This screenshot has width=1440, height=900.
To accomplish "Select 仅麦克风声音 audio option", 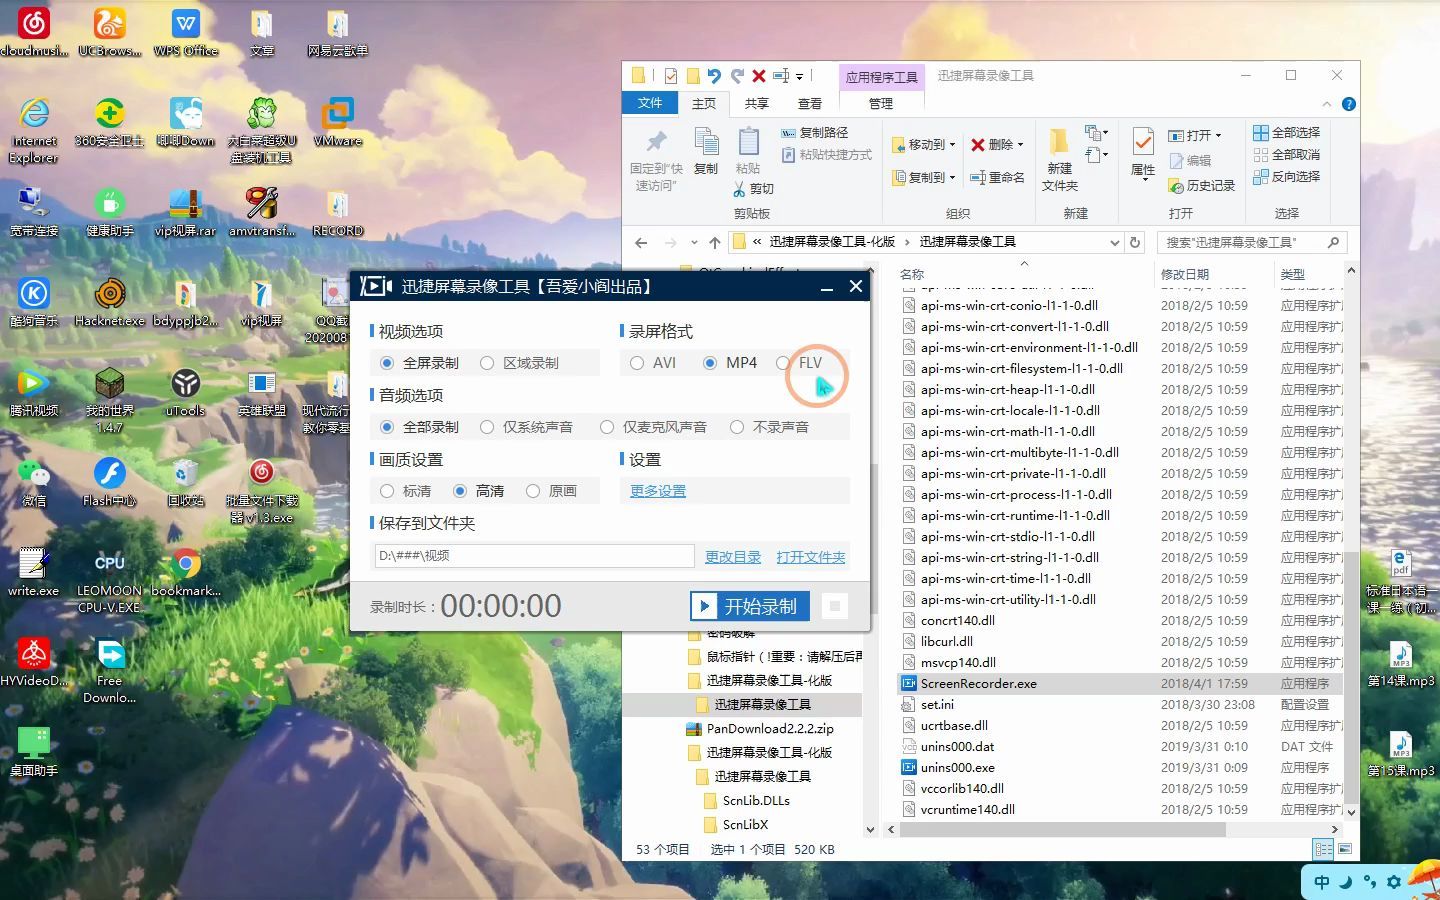I will [654, 427].
